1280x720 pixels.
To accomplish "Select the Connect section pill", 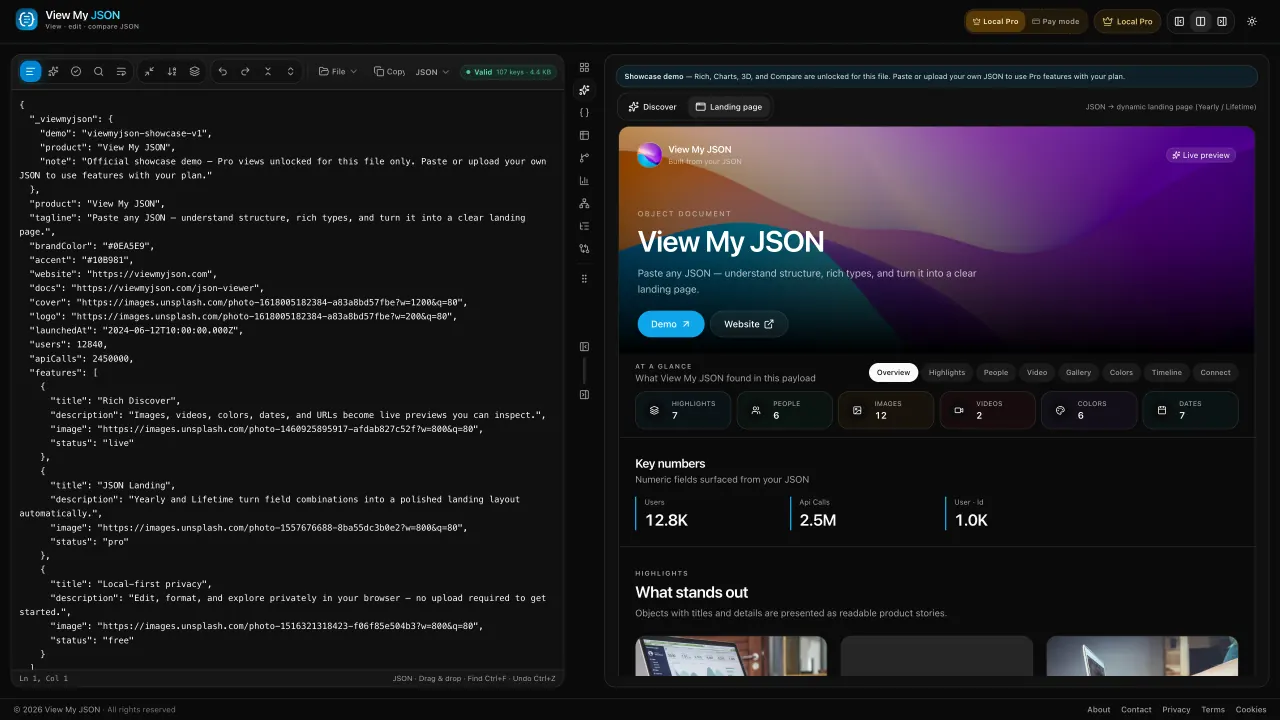I will [x=1216, y=372].
